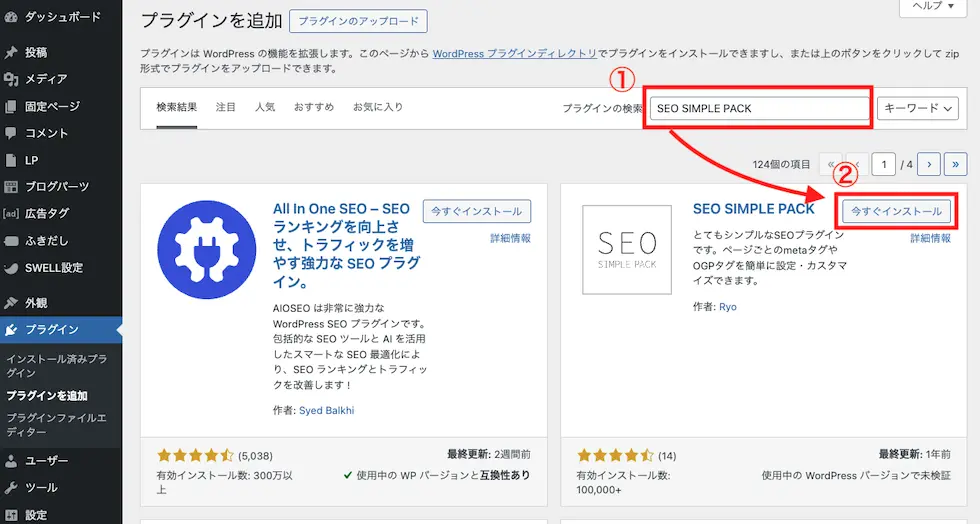The height and width of the screenshot is (524, 980).
Task: Open the 固定ページ menu item
Action: click(52, 106)
